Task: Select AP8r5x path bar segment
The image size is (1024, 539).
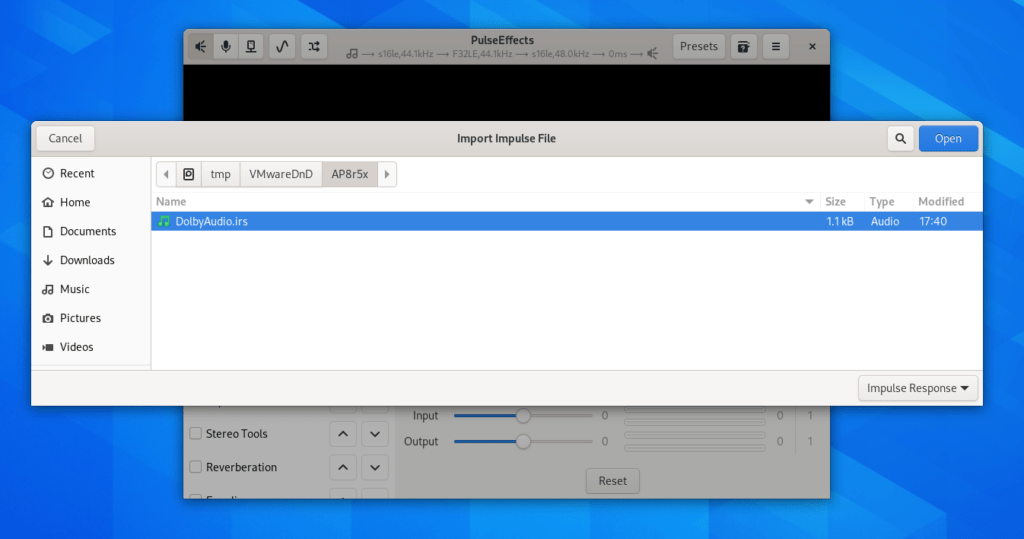Action: [349, 174]
